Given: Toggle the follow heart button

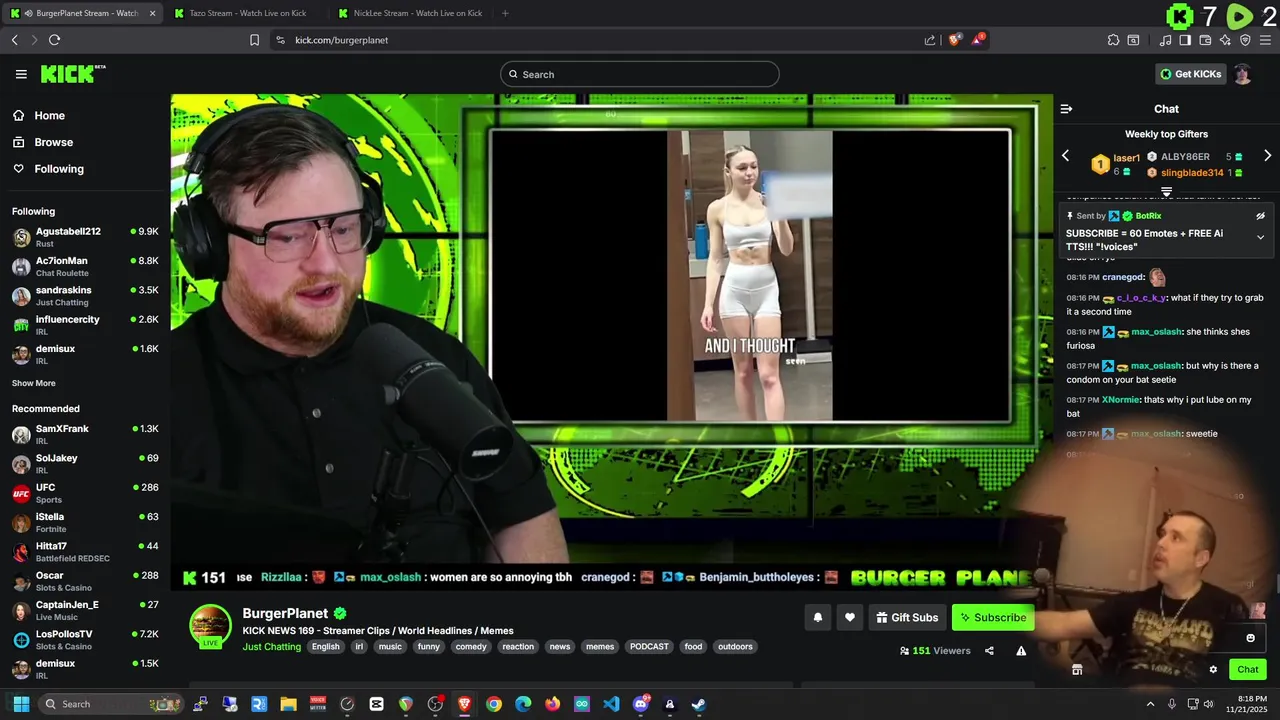Looking at the screenshot, I should pos(849,617).
